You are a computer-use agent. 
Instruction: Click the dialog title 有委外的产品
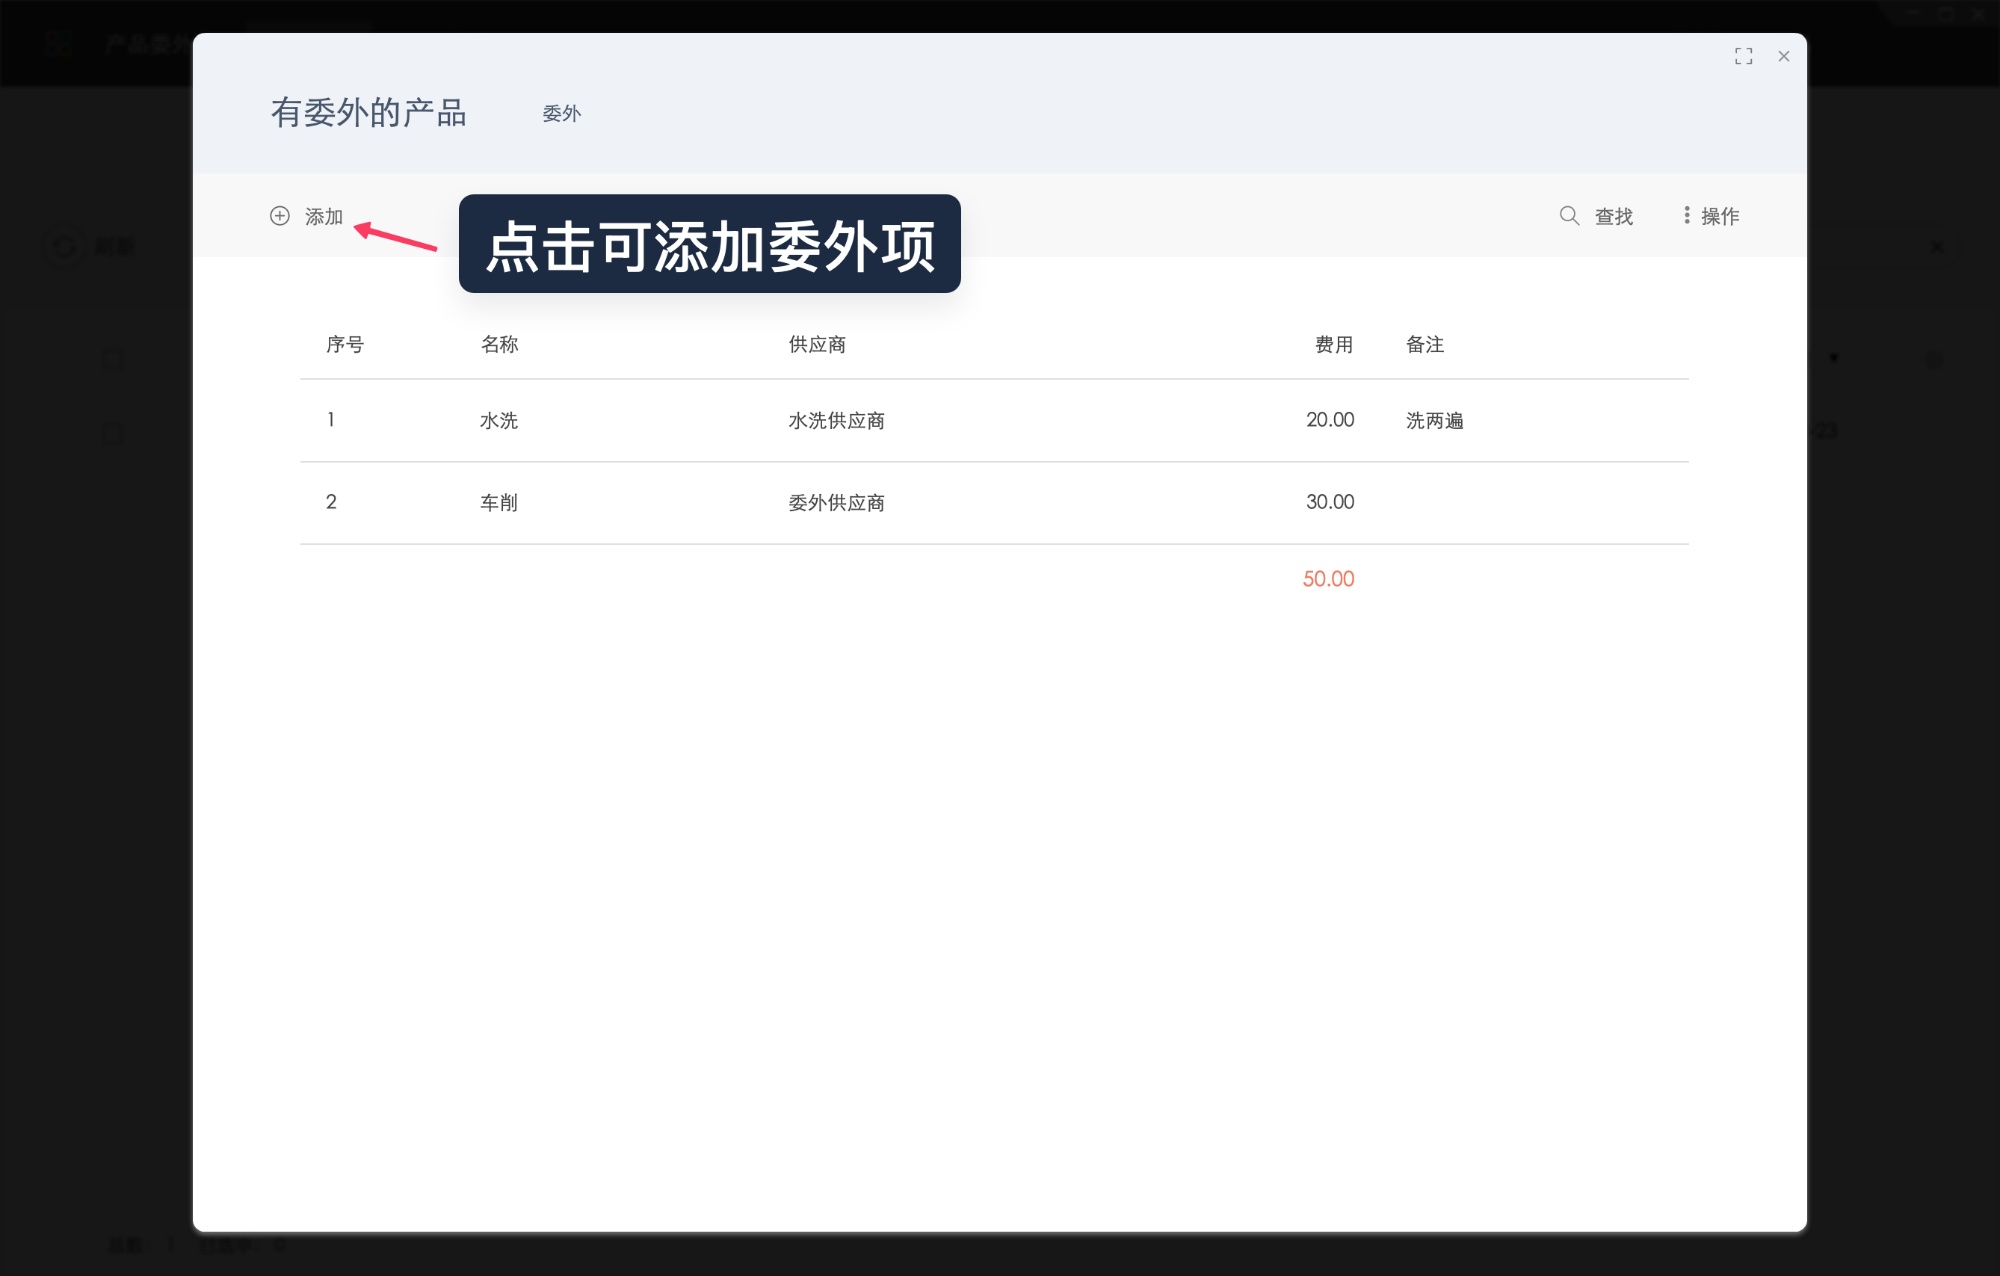point(370,114)
